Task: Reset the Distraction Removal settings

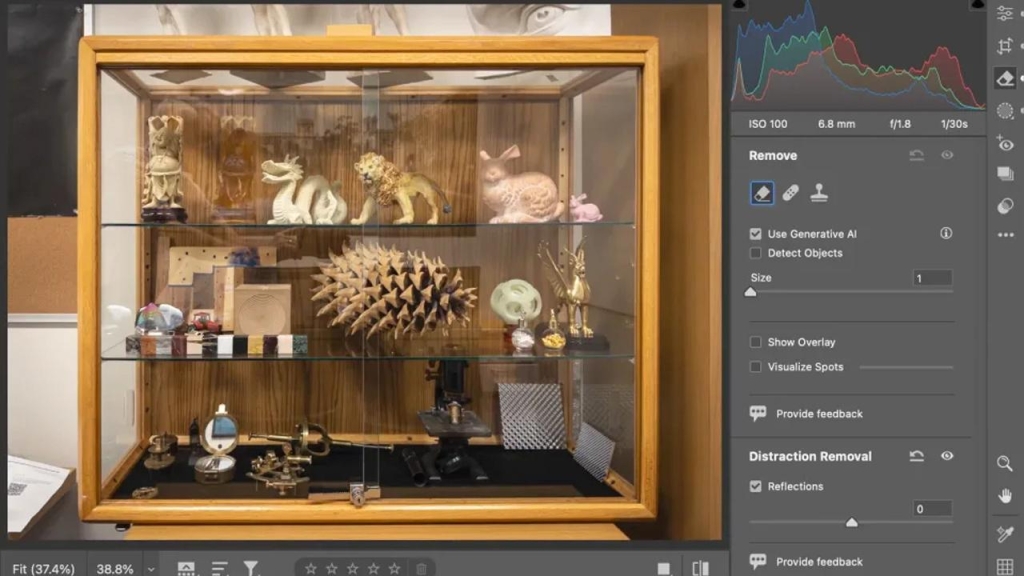Action: (917, 456)
